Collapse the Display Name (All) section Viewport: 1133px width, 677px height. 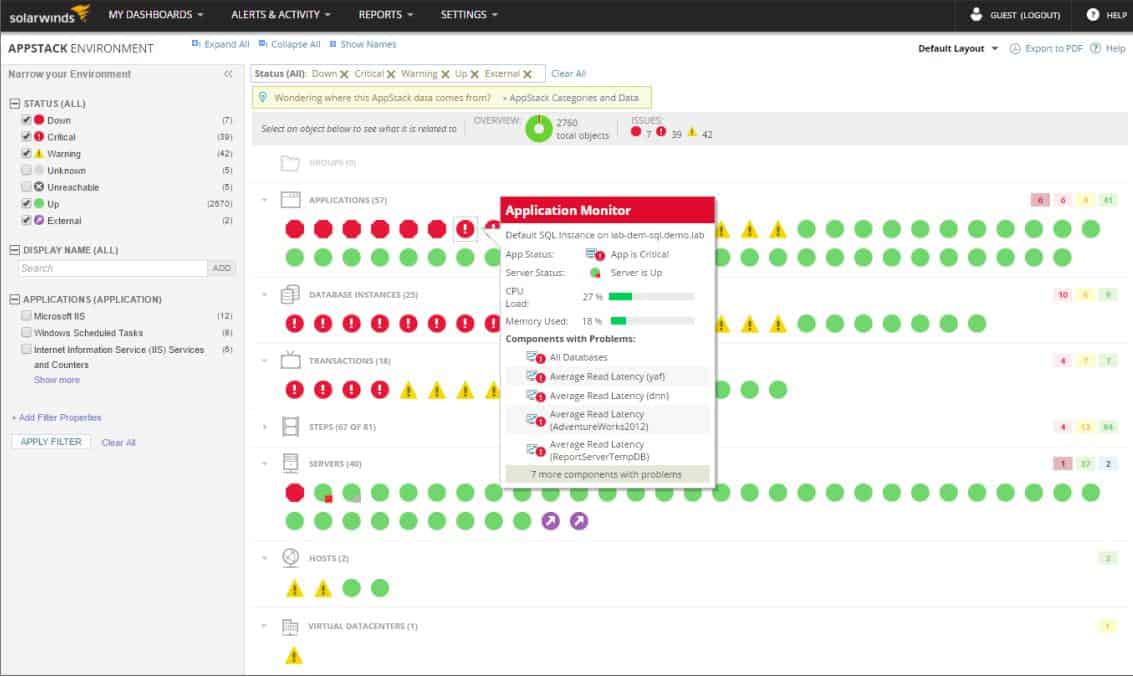point(14,249)
